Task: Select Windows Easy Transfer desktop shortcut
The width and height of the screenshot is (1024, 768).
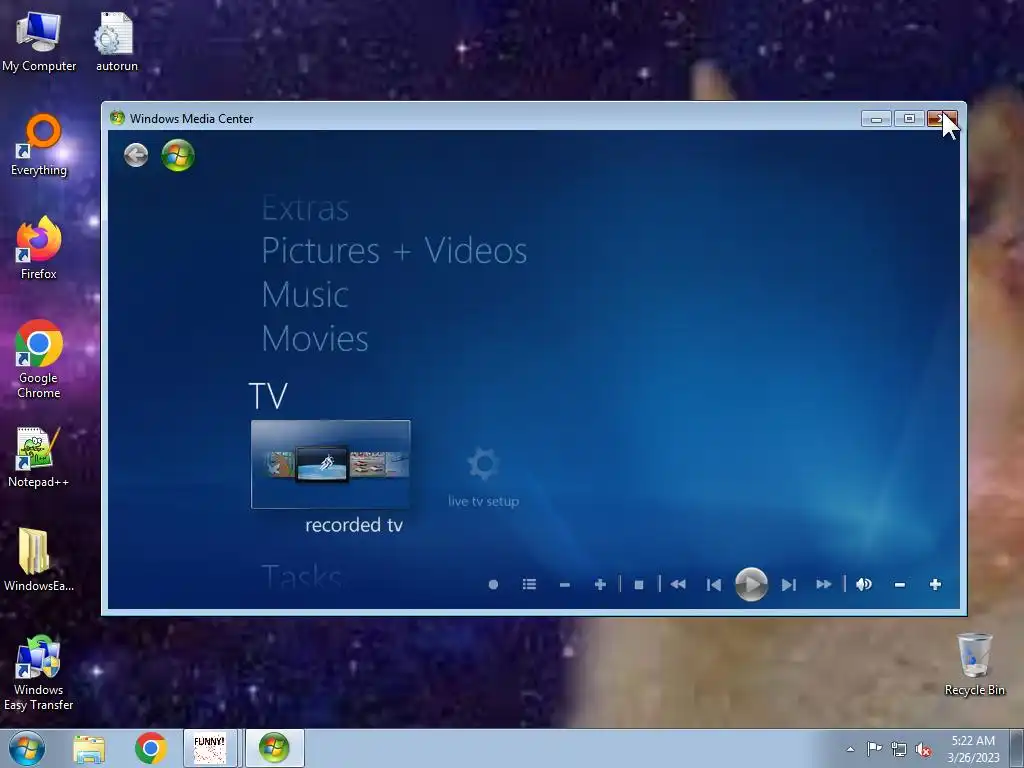Action: [x=39, y=673]
